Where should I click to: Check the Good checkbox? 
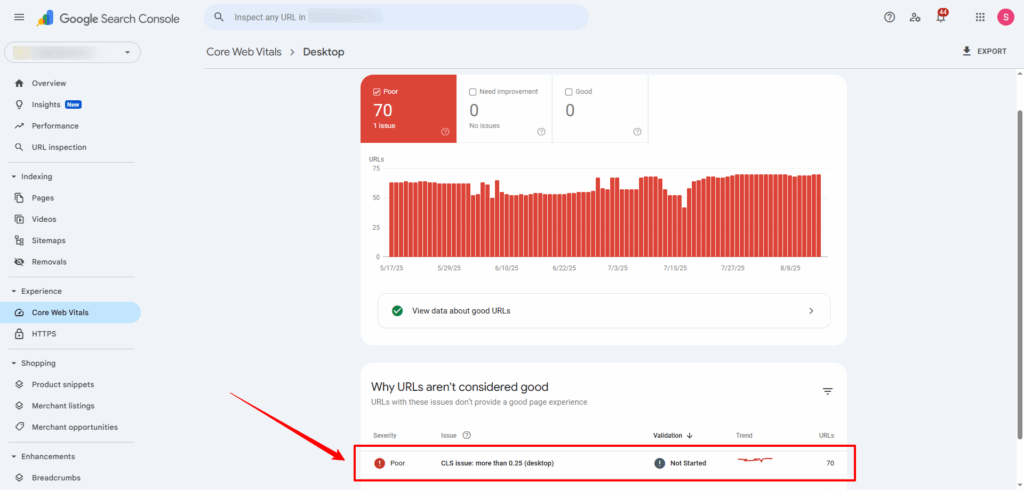coord(568,92)
